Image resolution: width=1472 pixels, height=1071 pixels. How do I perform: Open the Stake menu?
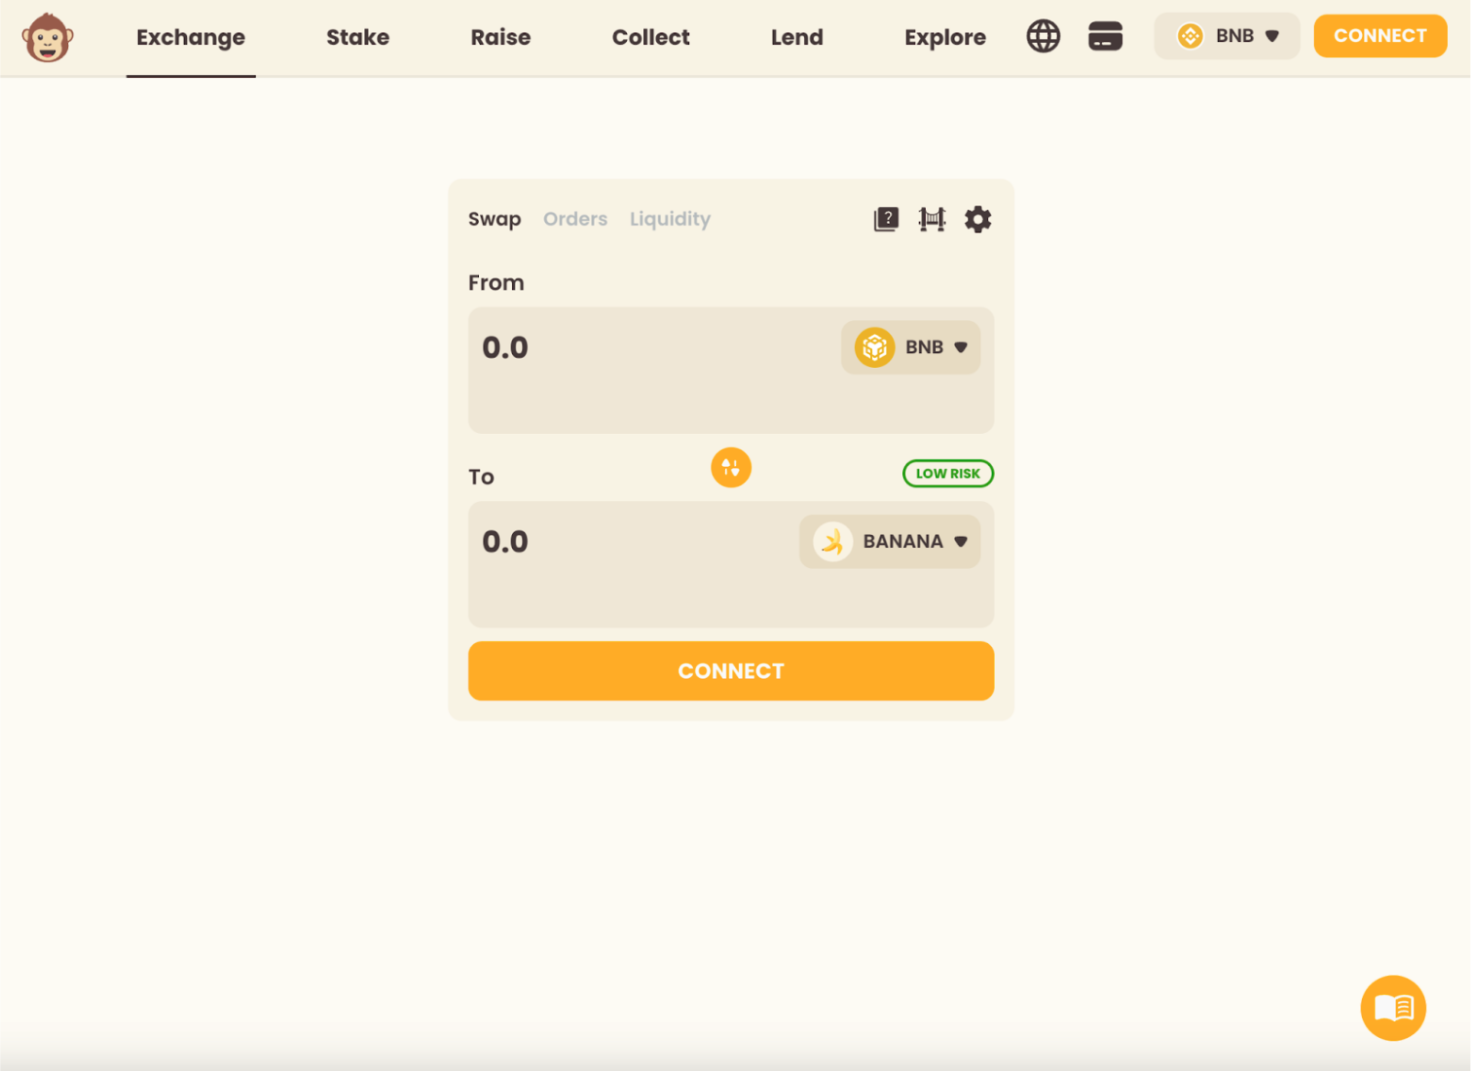[358, 38]
